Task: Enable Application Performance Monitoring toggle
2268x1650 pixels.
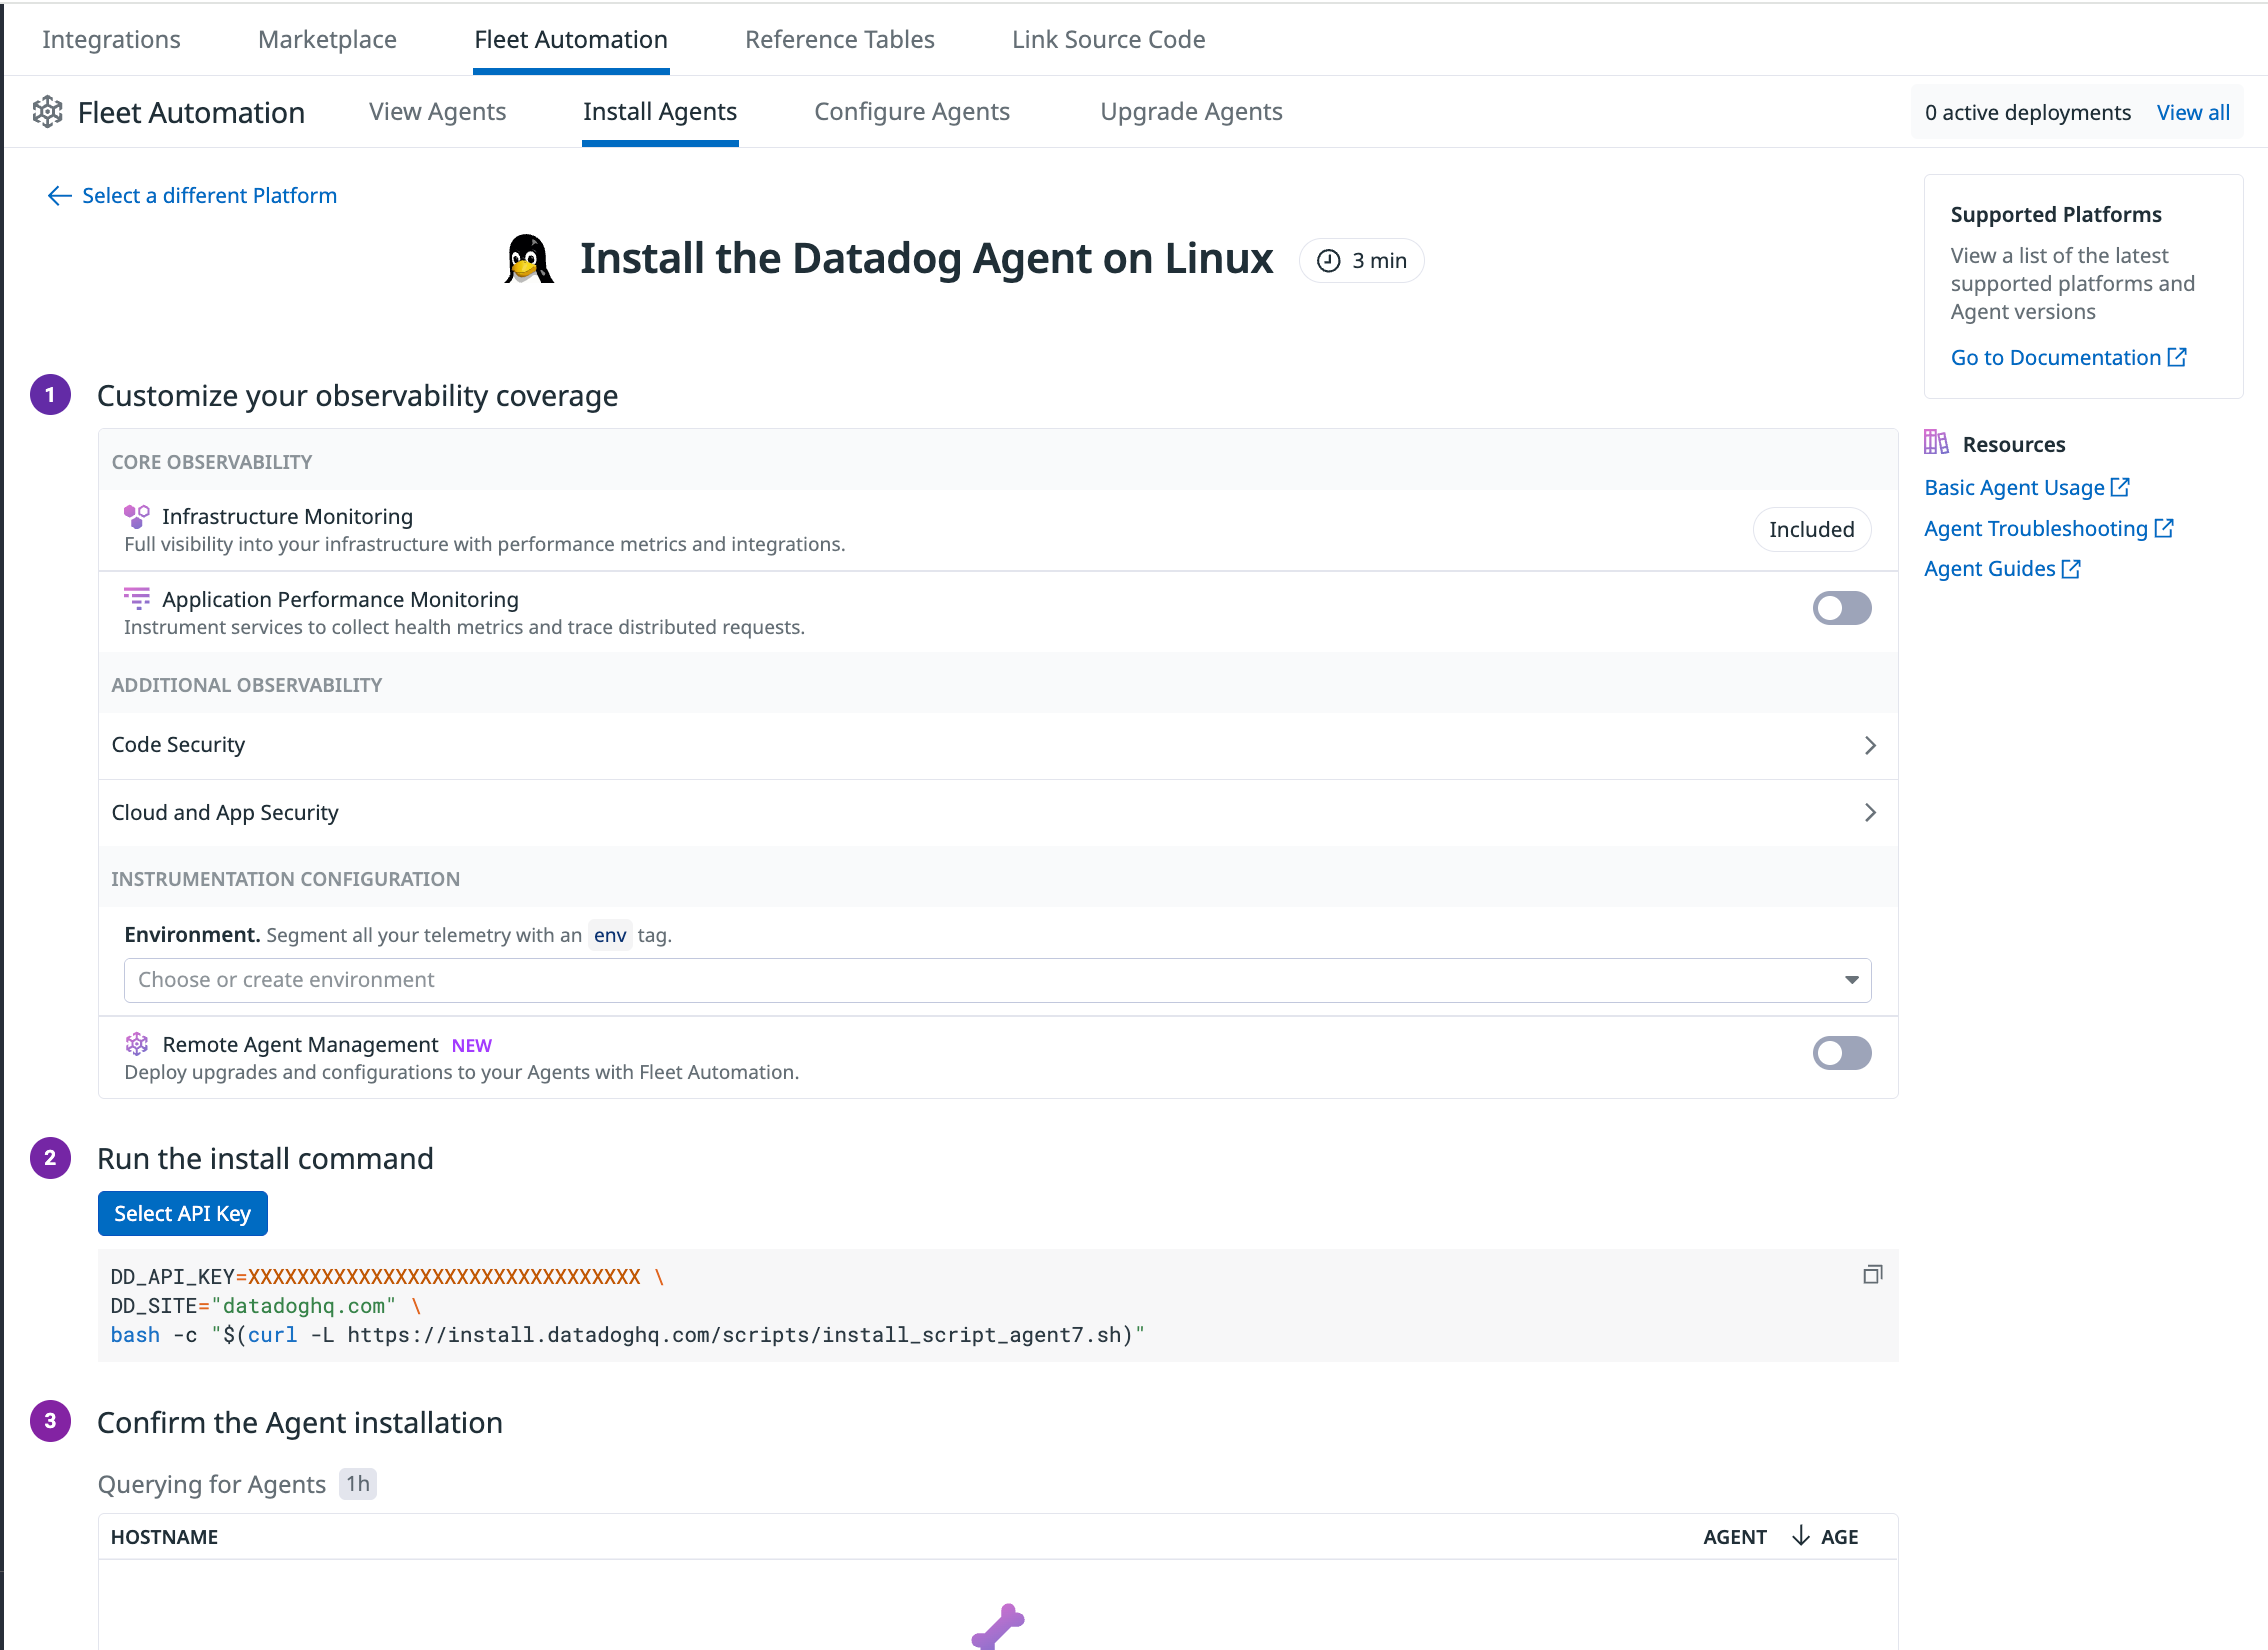Action: click(1841, 608)
